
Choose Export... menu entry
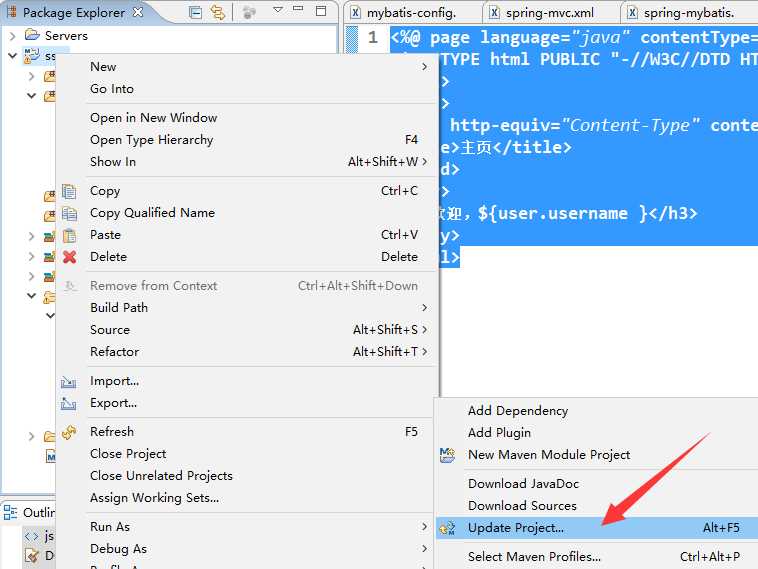pos(247,403)
